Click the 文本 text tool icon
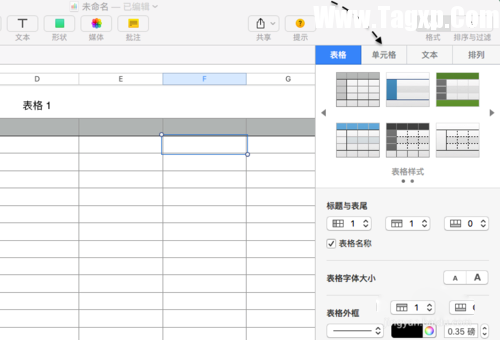 tap(22, 23)
